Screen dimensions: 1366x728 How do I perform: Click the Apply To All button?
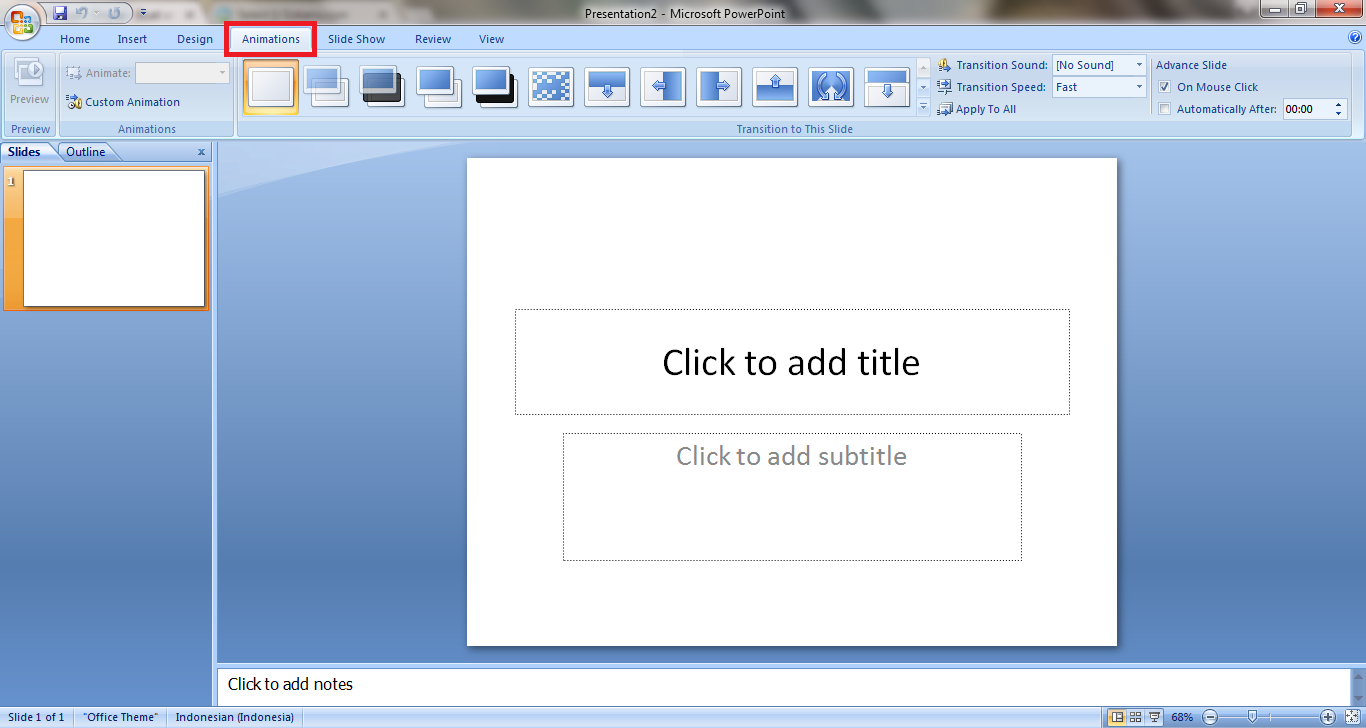pyautogui.click(x=977, y=109)
